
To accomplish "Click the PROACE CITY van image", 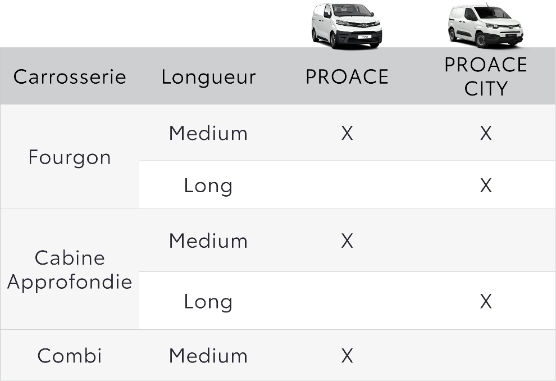I will (x=485, y=26).
